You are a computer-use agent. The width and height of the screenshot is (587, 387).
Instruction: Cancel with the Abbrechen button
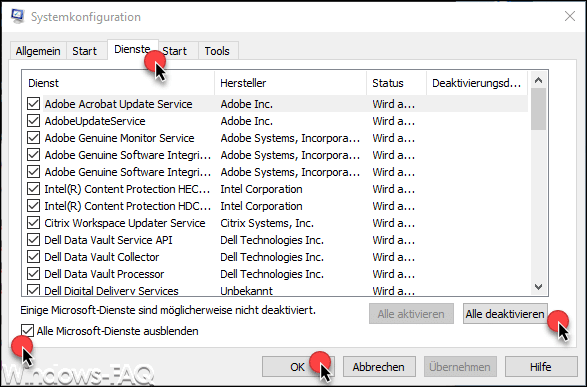coord(379,366)
